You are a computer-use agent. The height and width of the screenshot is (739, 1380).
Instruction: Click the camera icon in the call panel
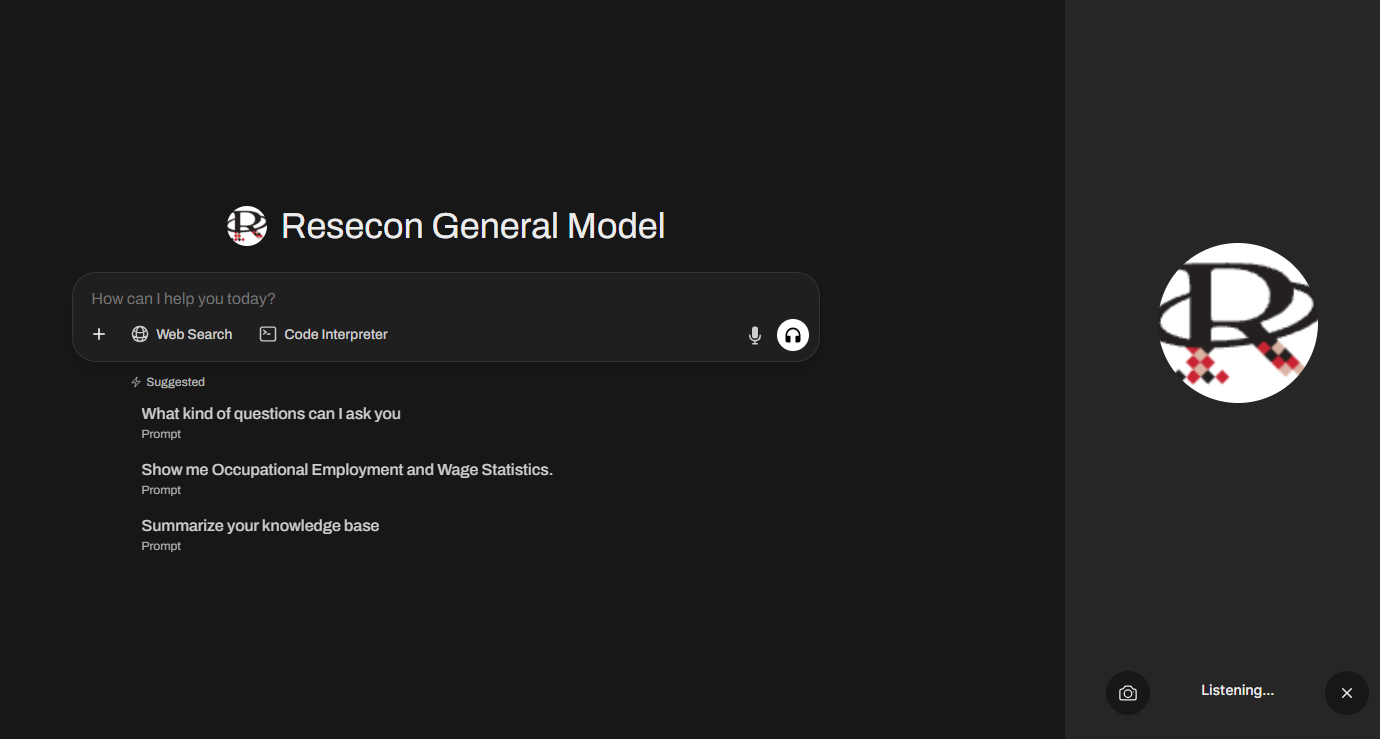(1127, 692)
